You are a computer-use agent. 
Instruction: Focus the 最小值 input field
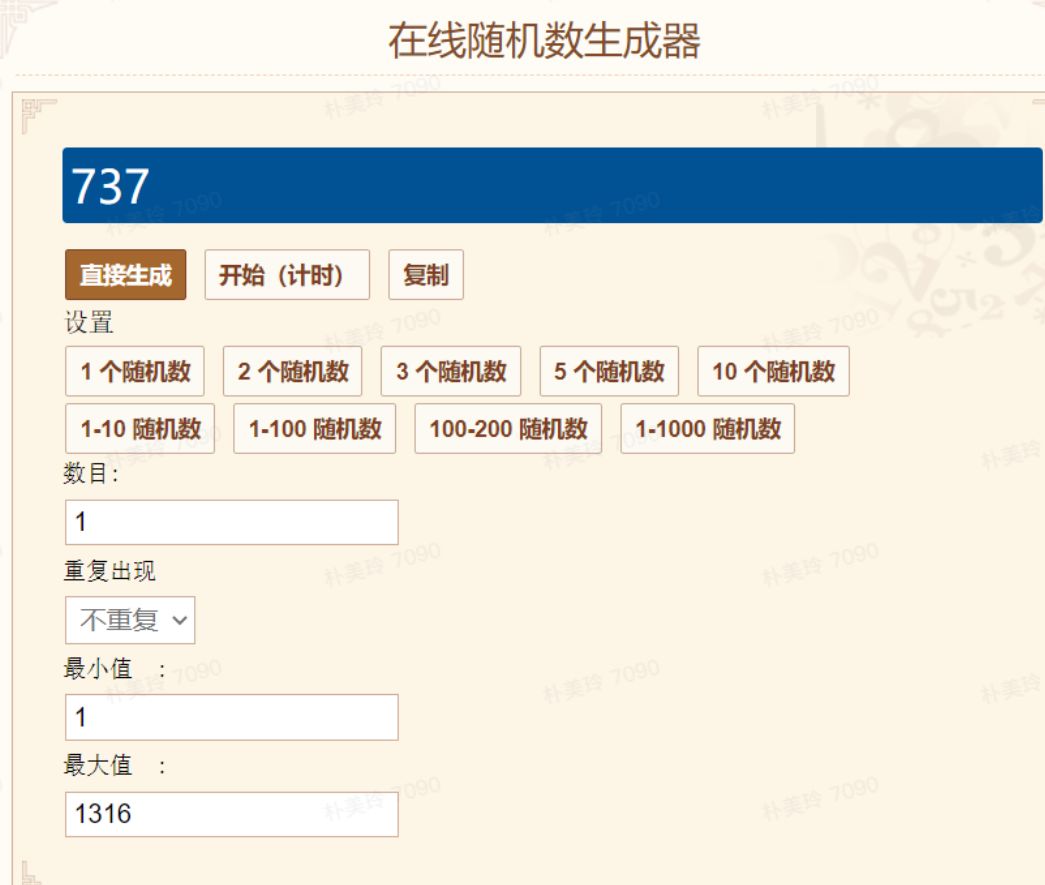232,718
